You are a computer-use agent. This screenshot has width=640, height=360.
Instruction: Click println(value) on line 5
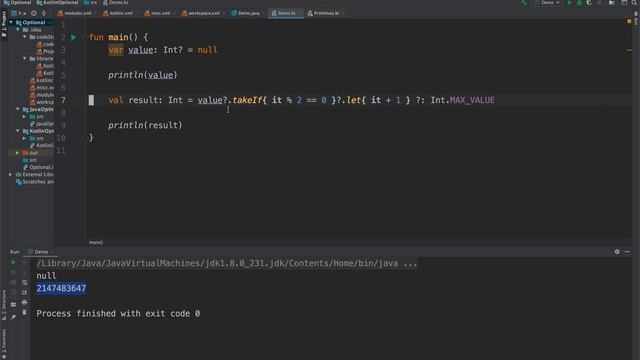tap(142, 75)
